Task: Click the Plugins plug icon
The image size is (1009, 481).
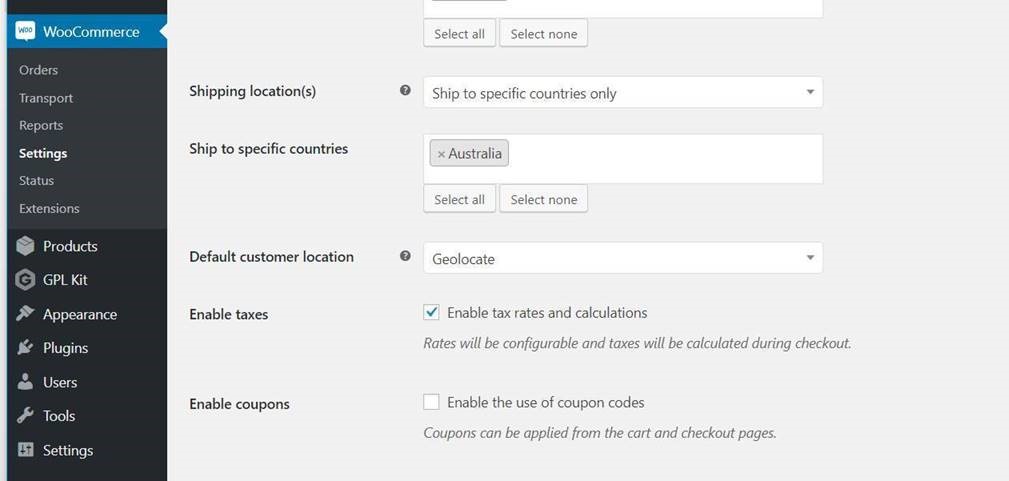Action: [25, 348]
